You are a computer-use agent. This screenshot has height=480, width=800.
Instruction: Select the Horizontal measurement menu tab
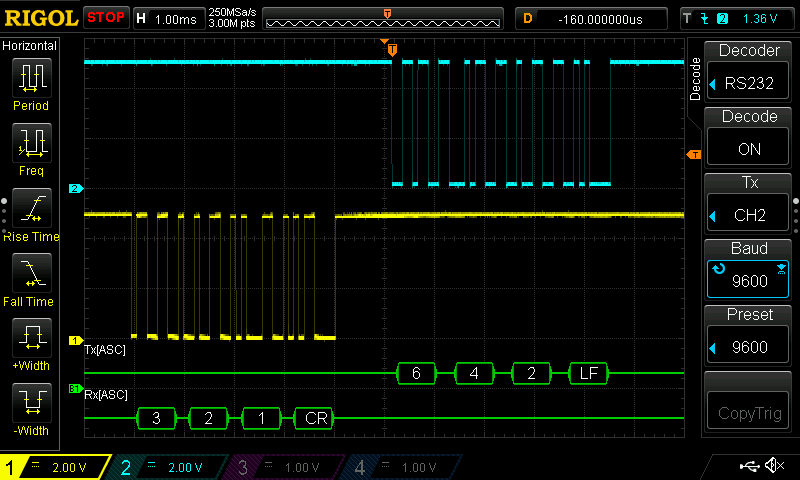click(x=30, y=45)
